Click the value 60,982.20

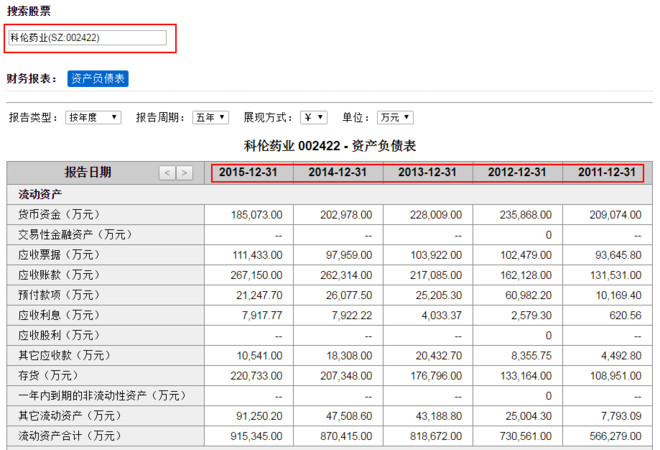click(529, 296)
